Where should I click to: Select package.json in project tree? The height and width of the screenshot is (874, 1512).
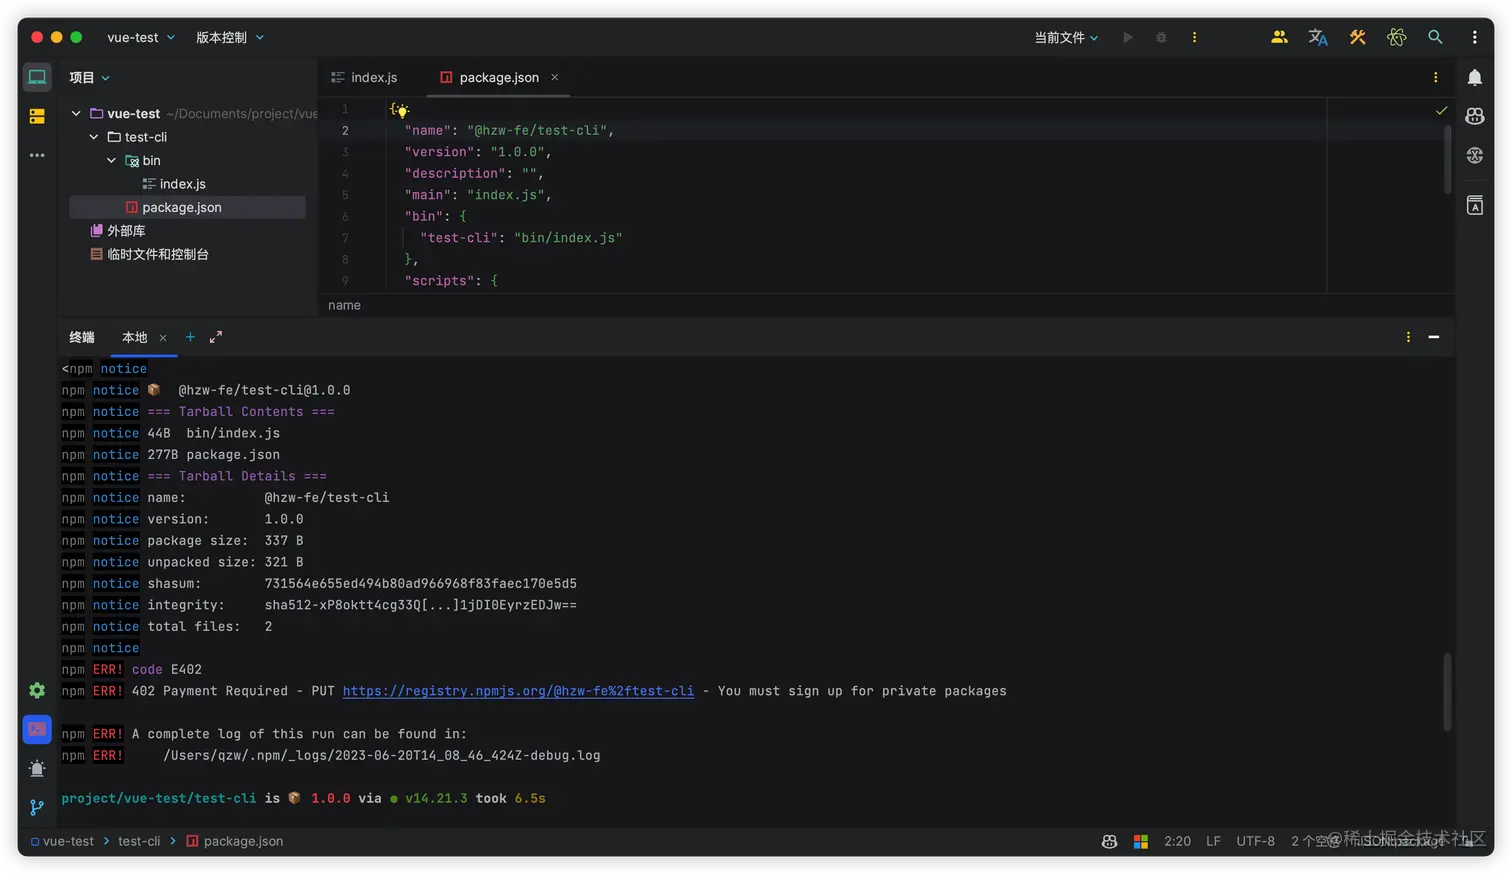[187, 207]
